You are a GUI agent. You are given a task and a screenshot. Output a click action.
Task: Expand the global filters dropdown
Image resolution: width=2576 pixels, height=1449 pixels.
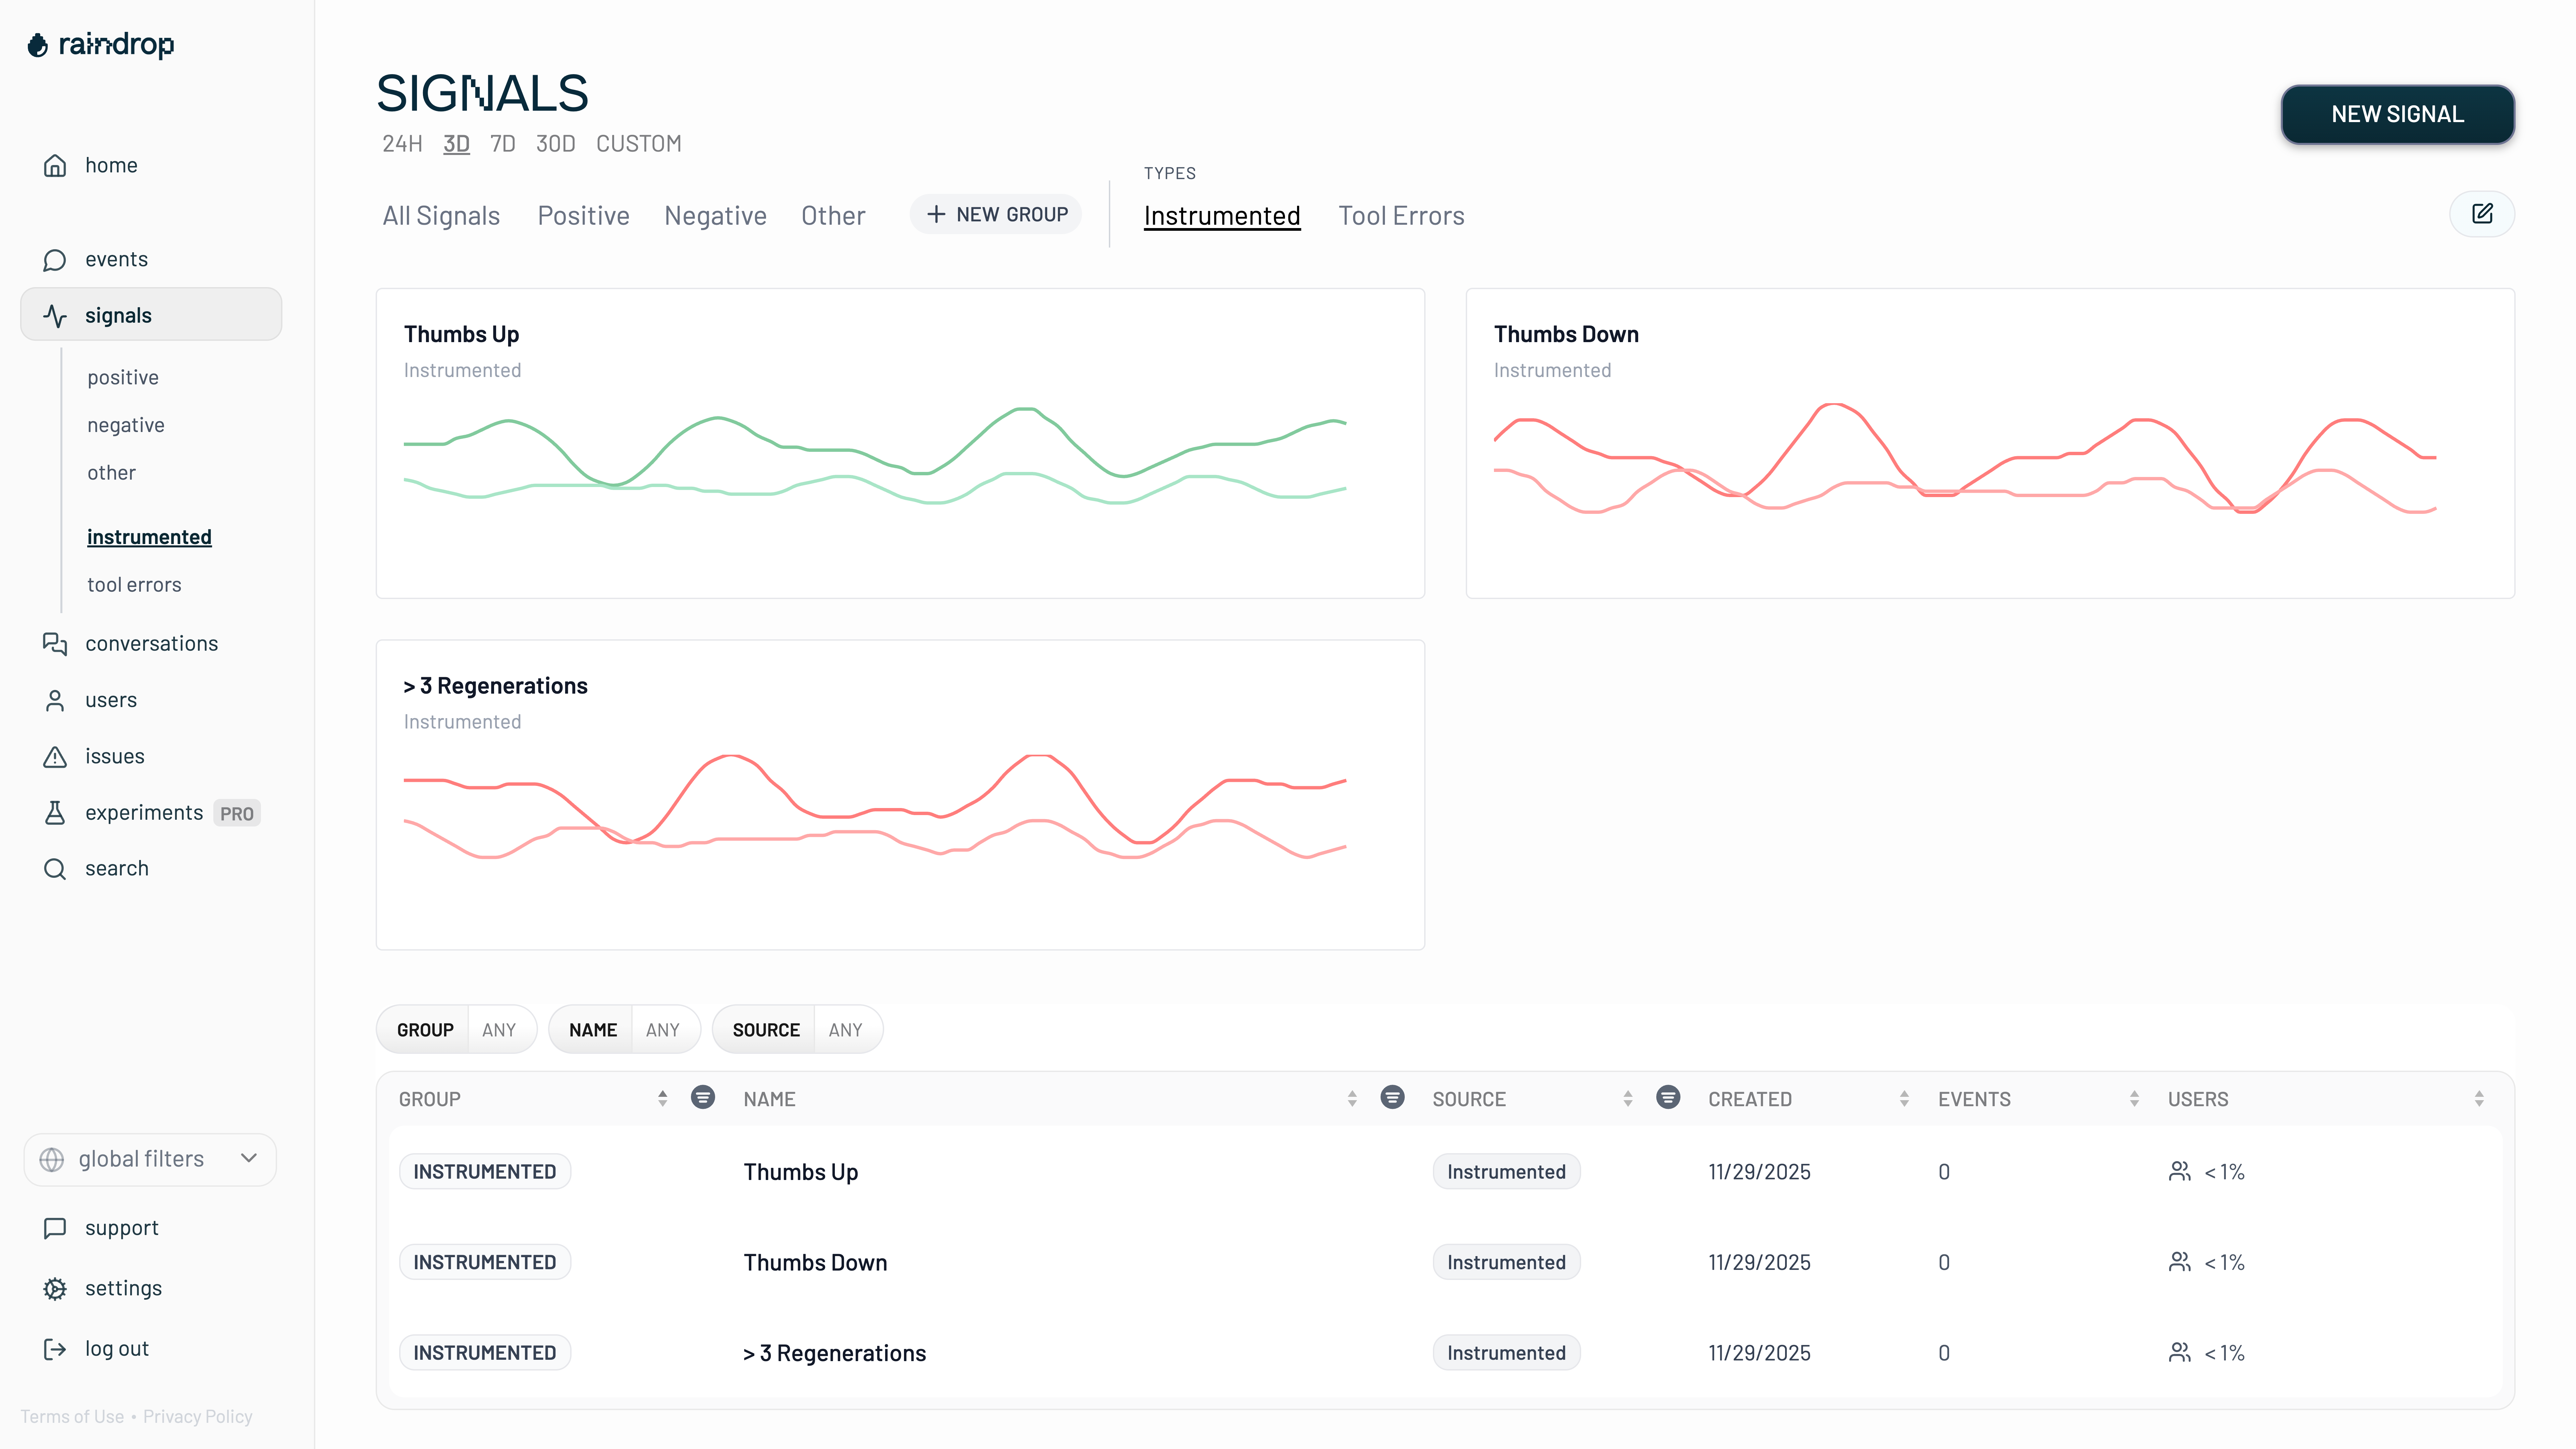[150, 1159]
